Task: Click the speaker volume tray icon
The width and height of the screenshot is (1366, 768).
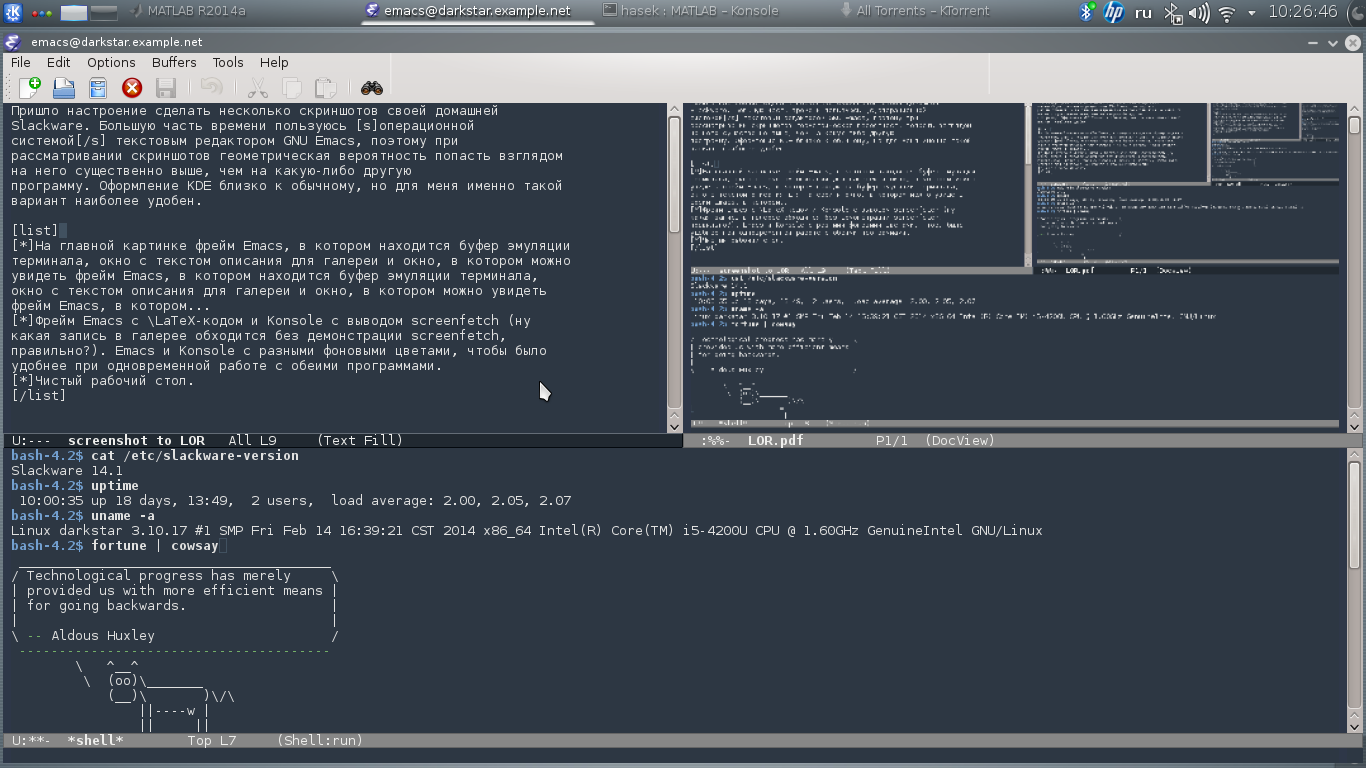Action: click(1198, 13)
